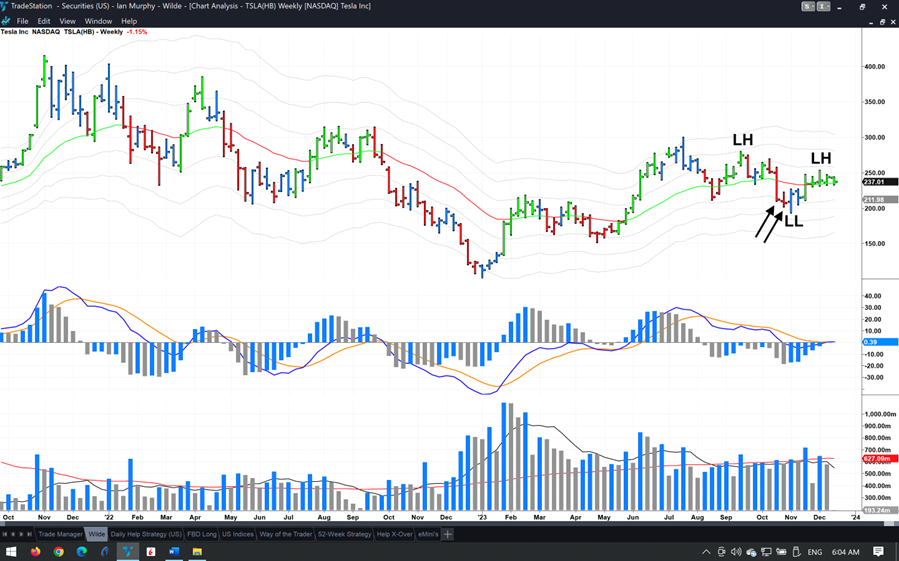Click the TradeStation icon in the taskbar
The image size is (899, 561).
(128, 552)
